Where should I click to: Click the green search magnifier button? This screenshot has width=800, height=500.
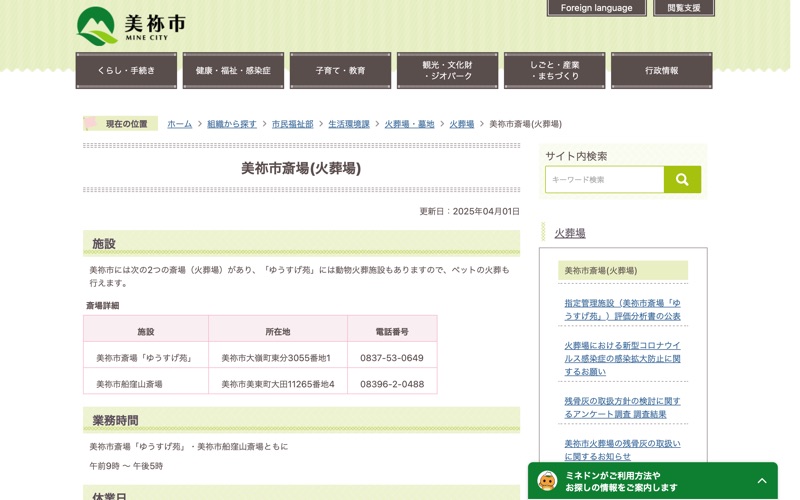[682, 179]
